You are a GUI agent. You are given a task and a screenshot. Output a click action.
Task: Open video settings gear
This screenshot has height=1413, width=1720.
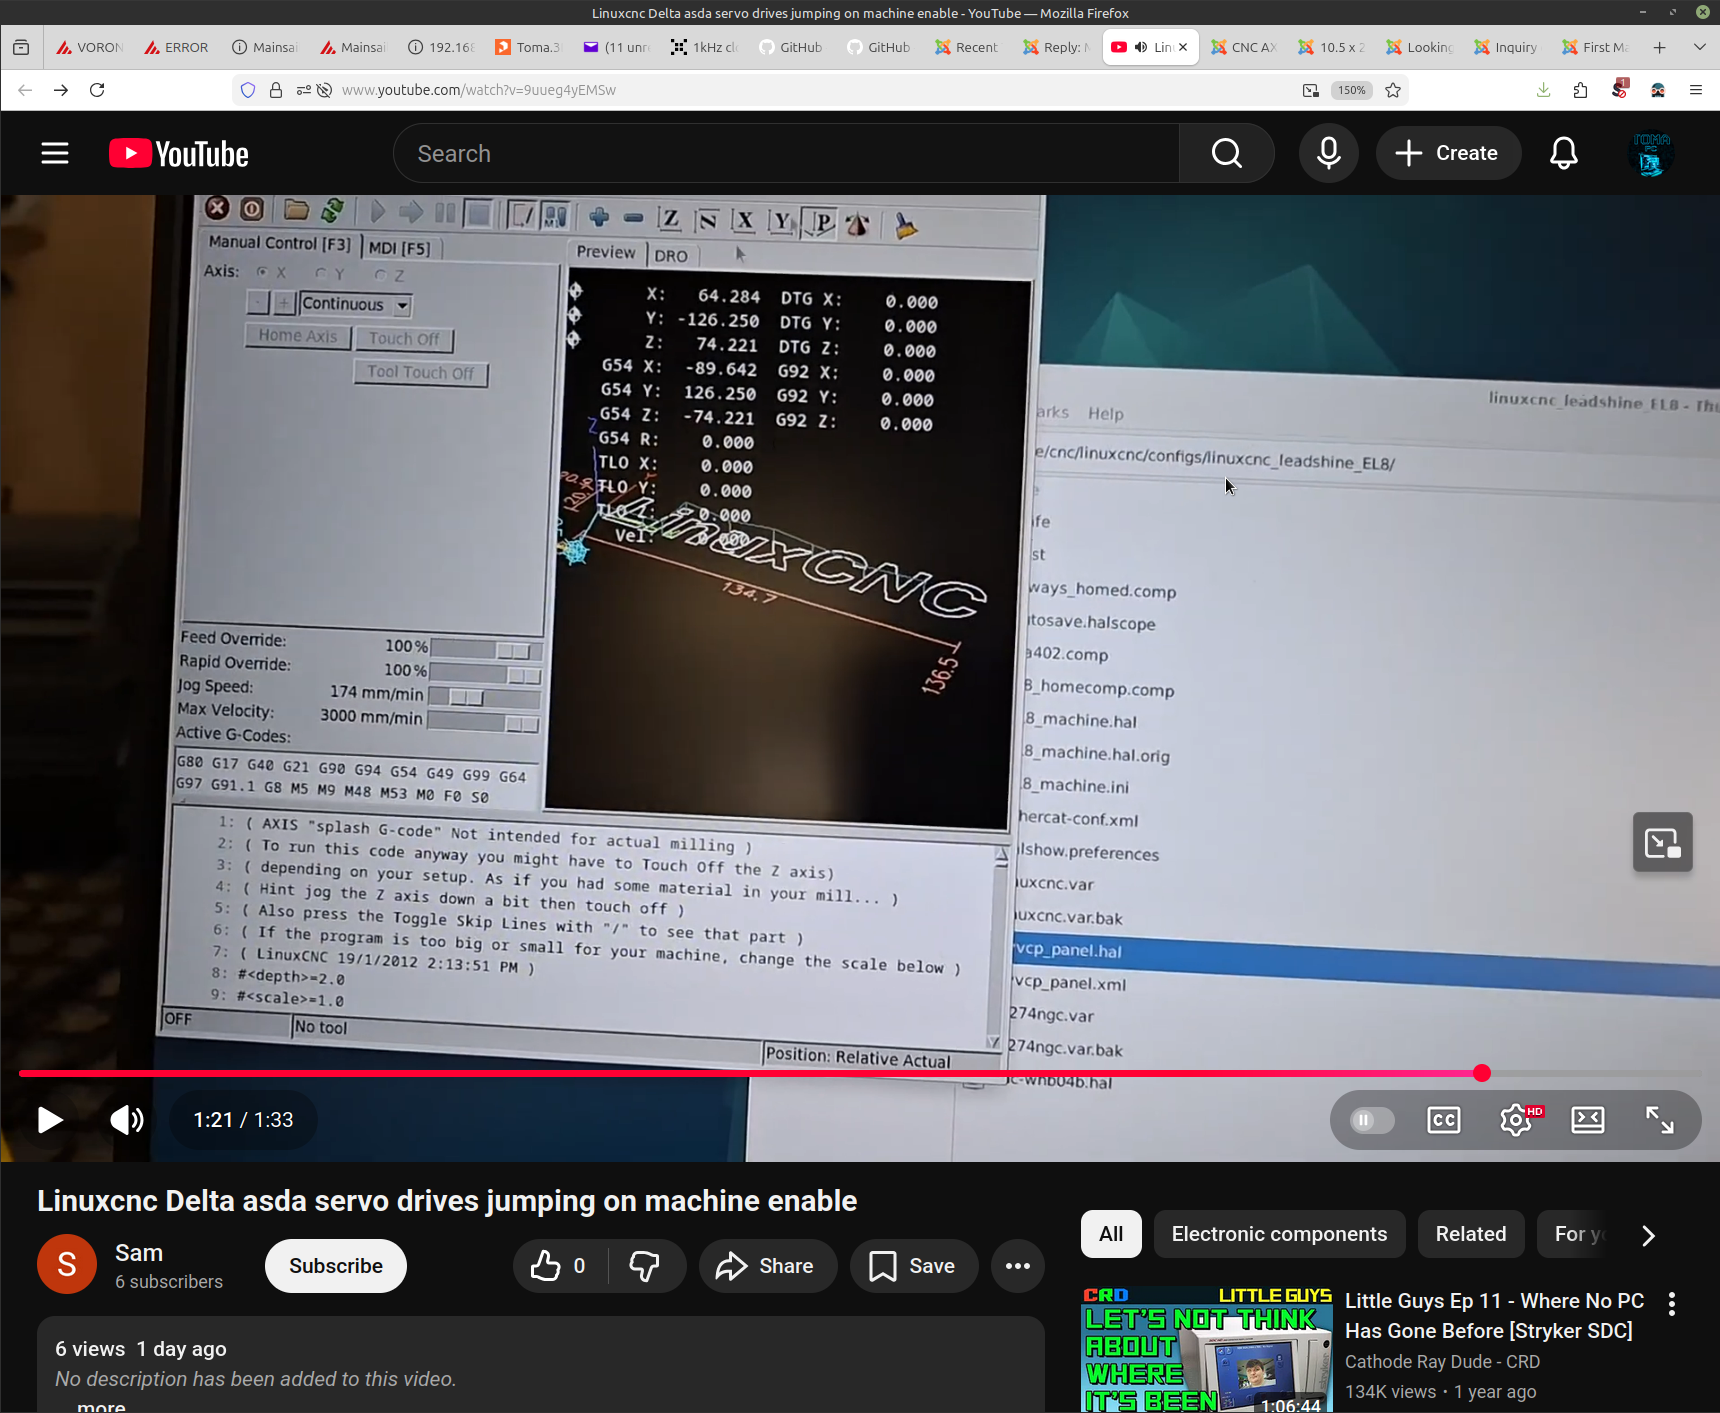point(1515,1120)
